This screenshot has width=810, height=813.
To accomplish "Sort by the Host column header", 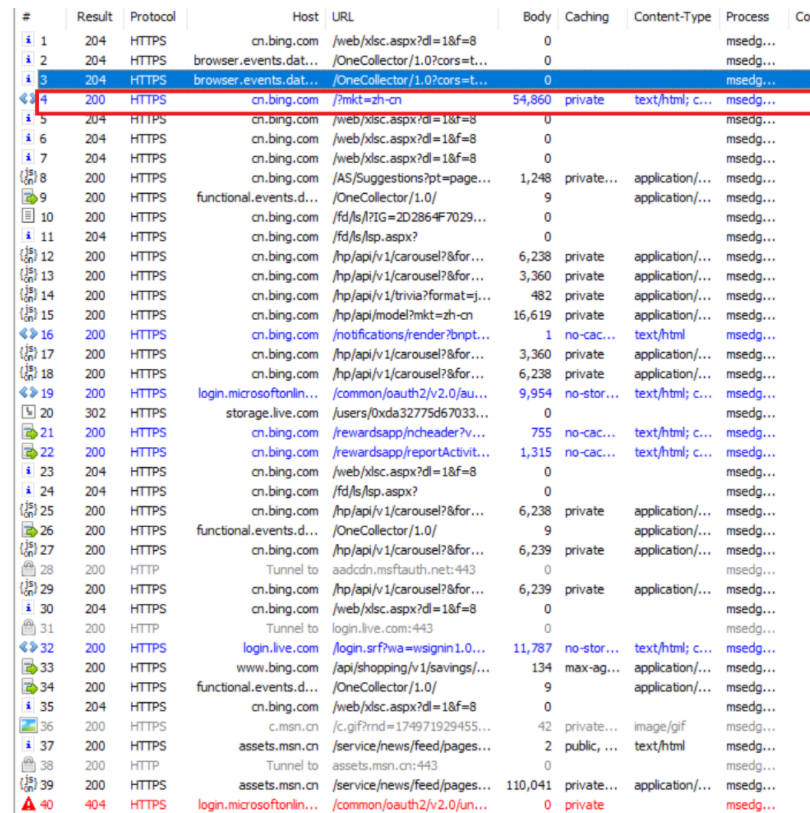I will (305, 17).
